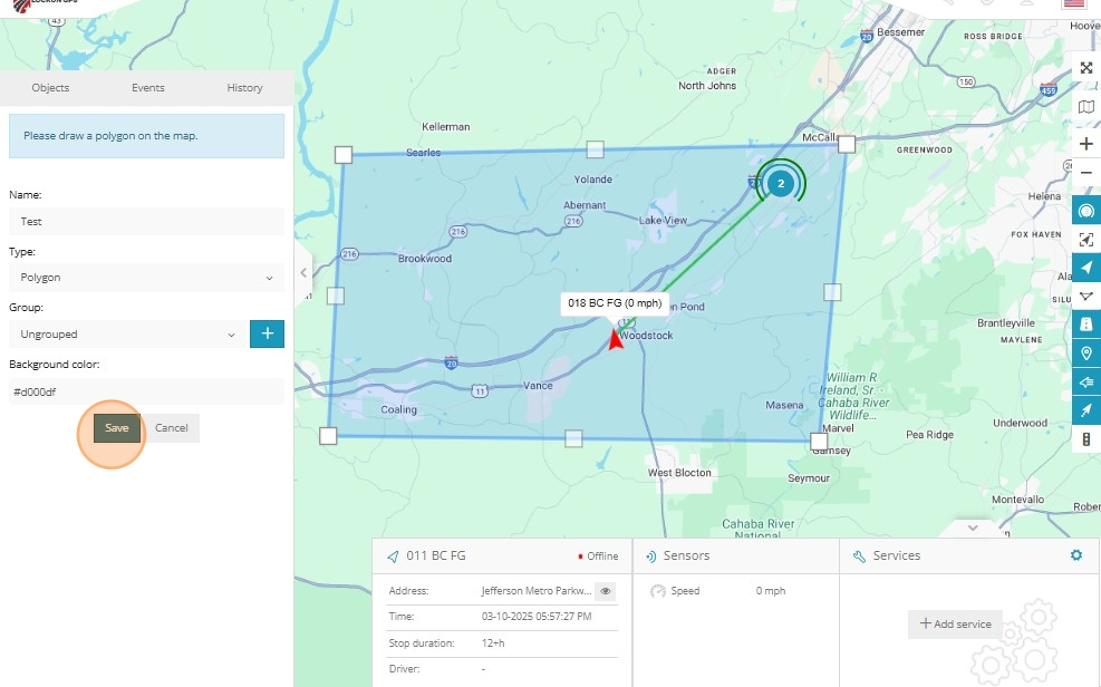Add a new group with plus button
The image size is (1101, 687).
[x=267, y=334]
